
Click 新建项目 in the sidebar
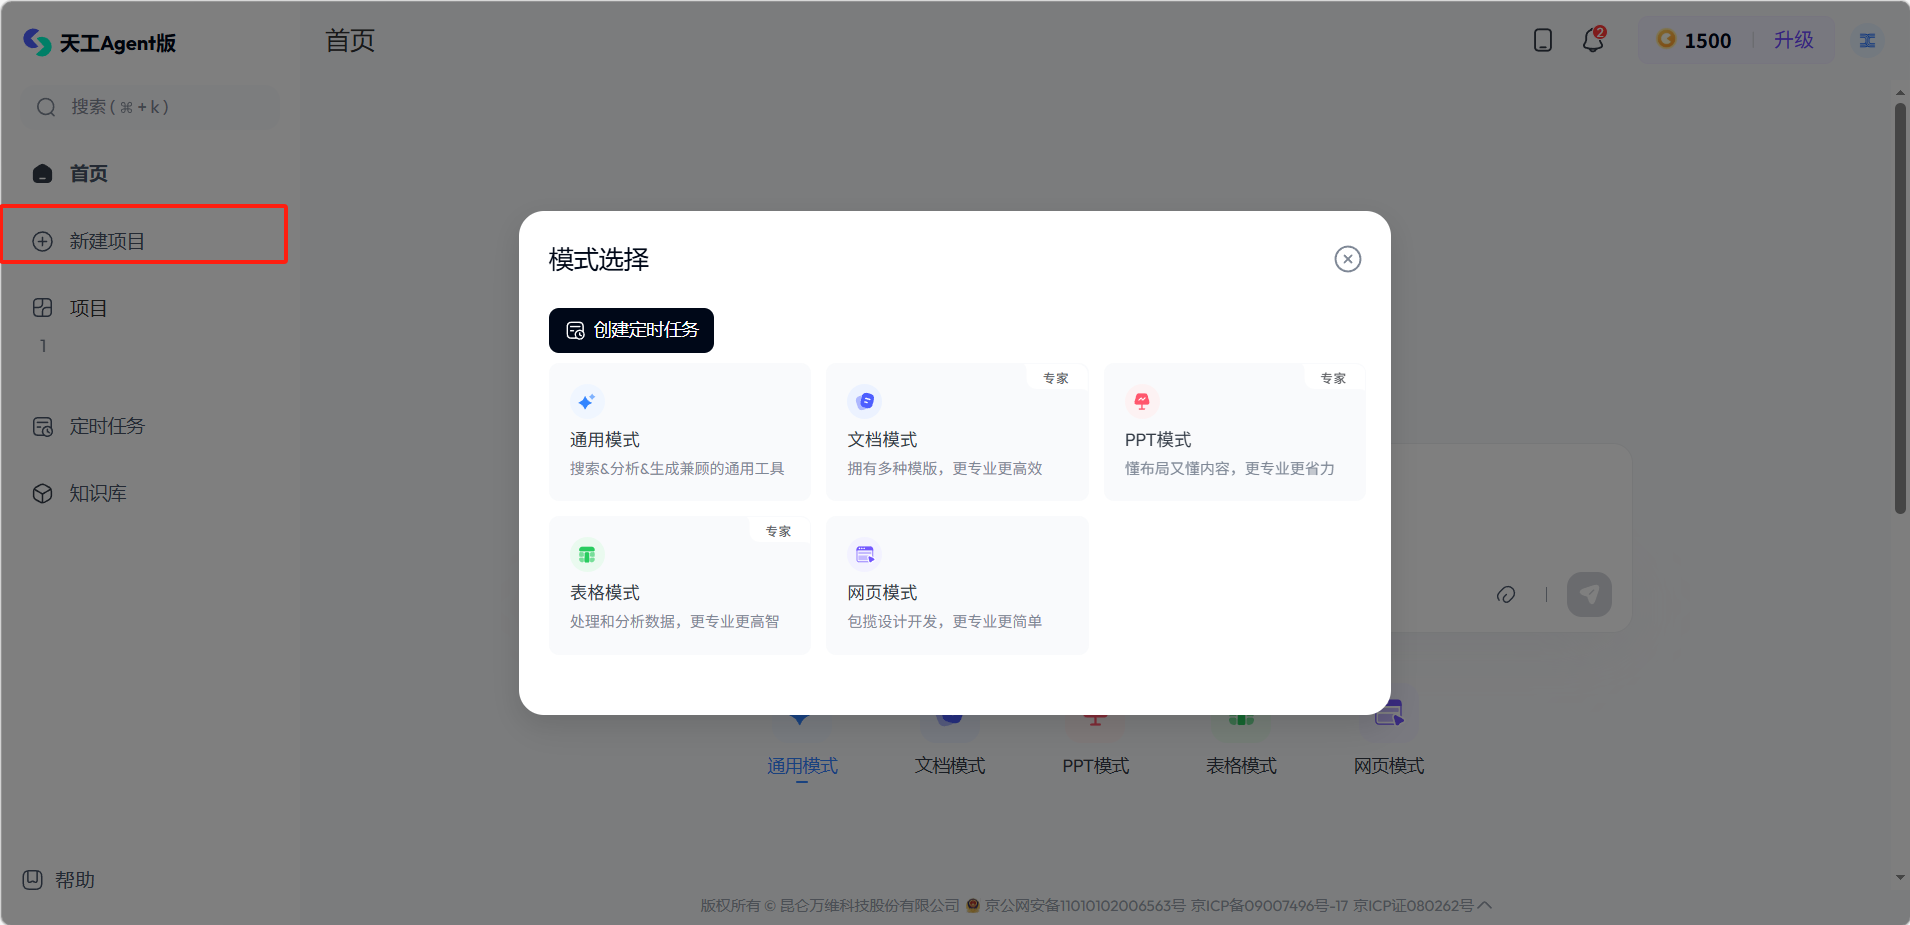[107, 241]
